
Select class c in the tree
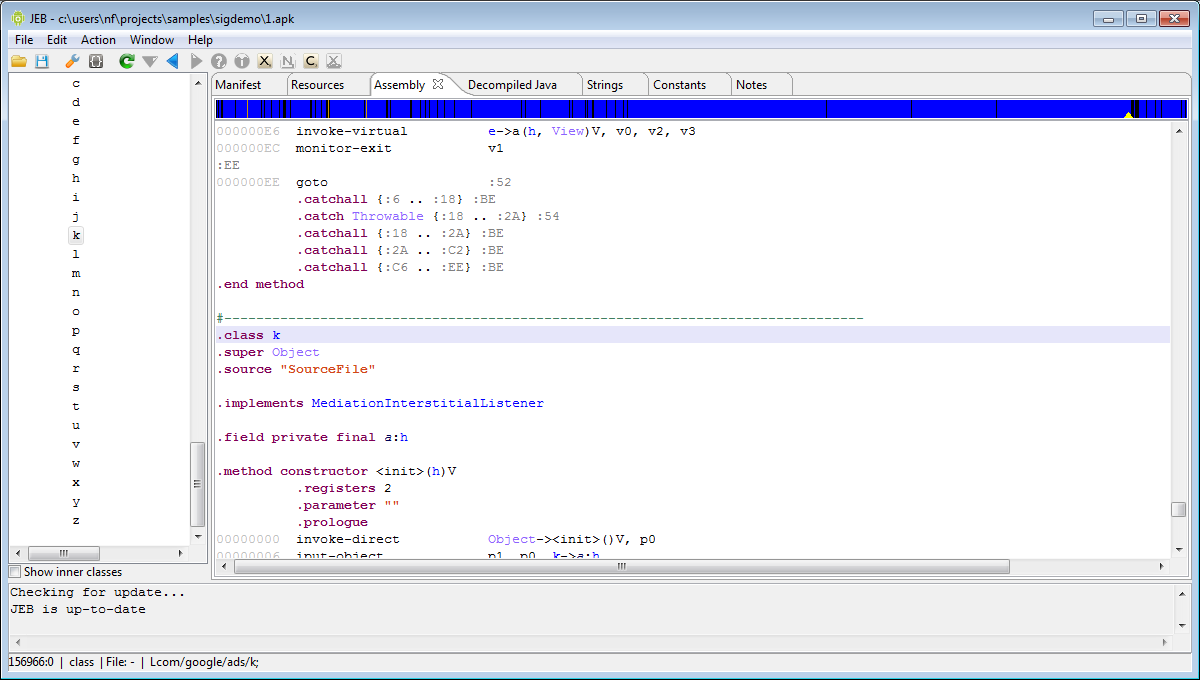(76, 84)
